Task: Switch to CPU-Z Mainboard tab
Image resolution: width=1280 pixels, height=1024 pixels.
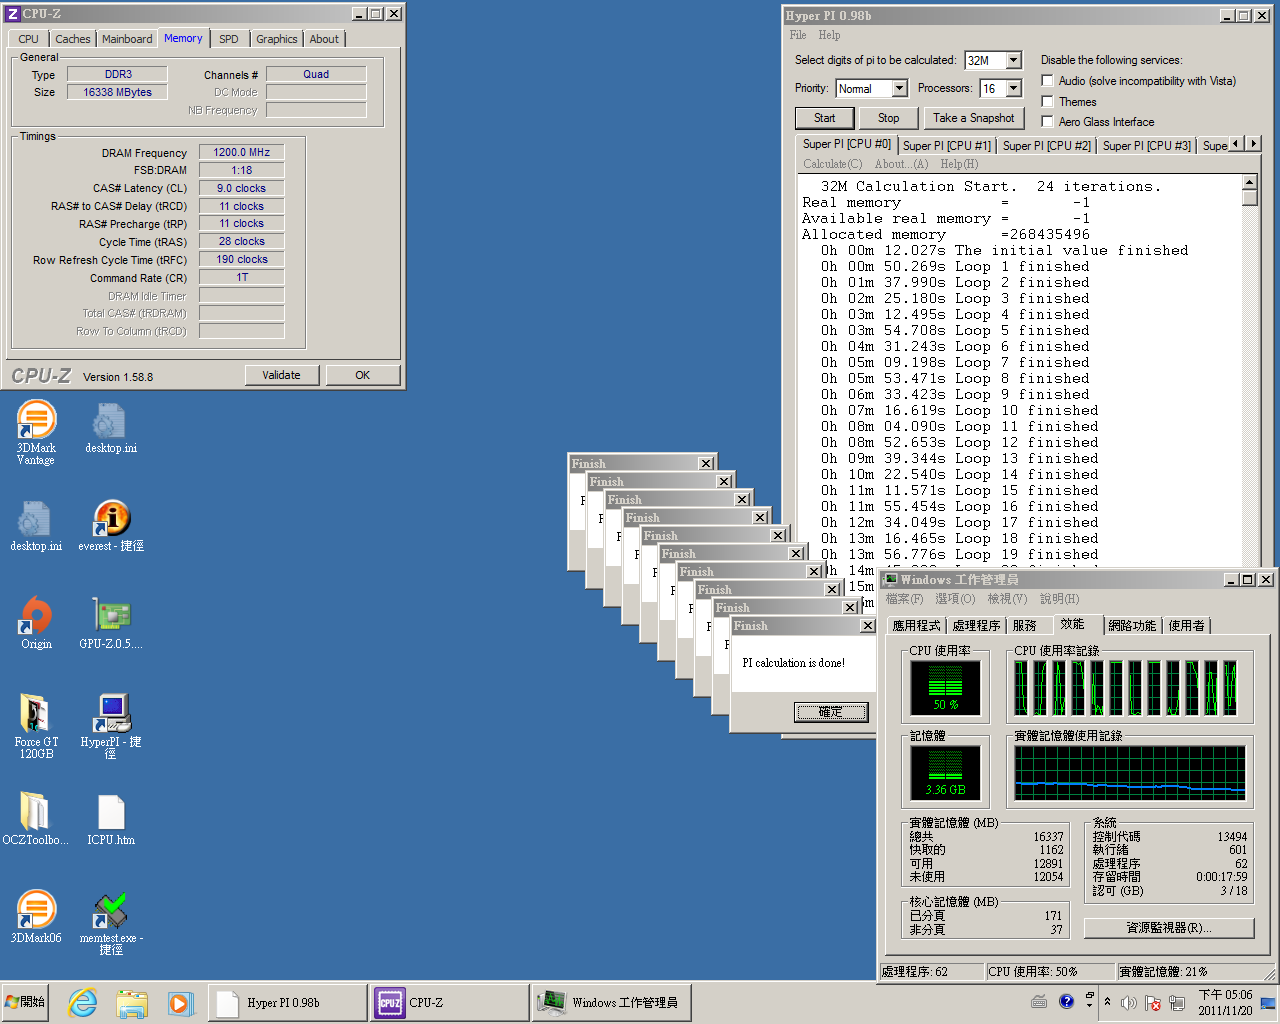Action: click(x=128, y=39)
